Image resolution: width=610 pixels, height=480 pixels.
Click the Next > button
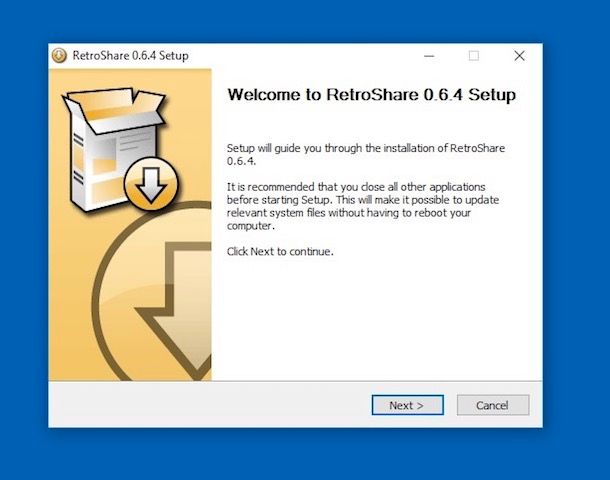[x=407, y=405]
